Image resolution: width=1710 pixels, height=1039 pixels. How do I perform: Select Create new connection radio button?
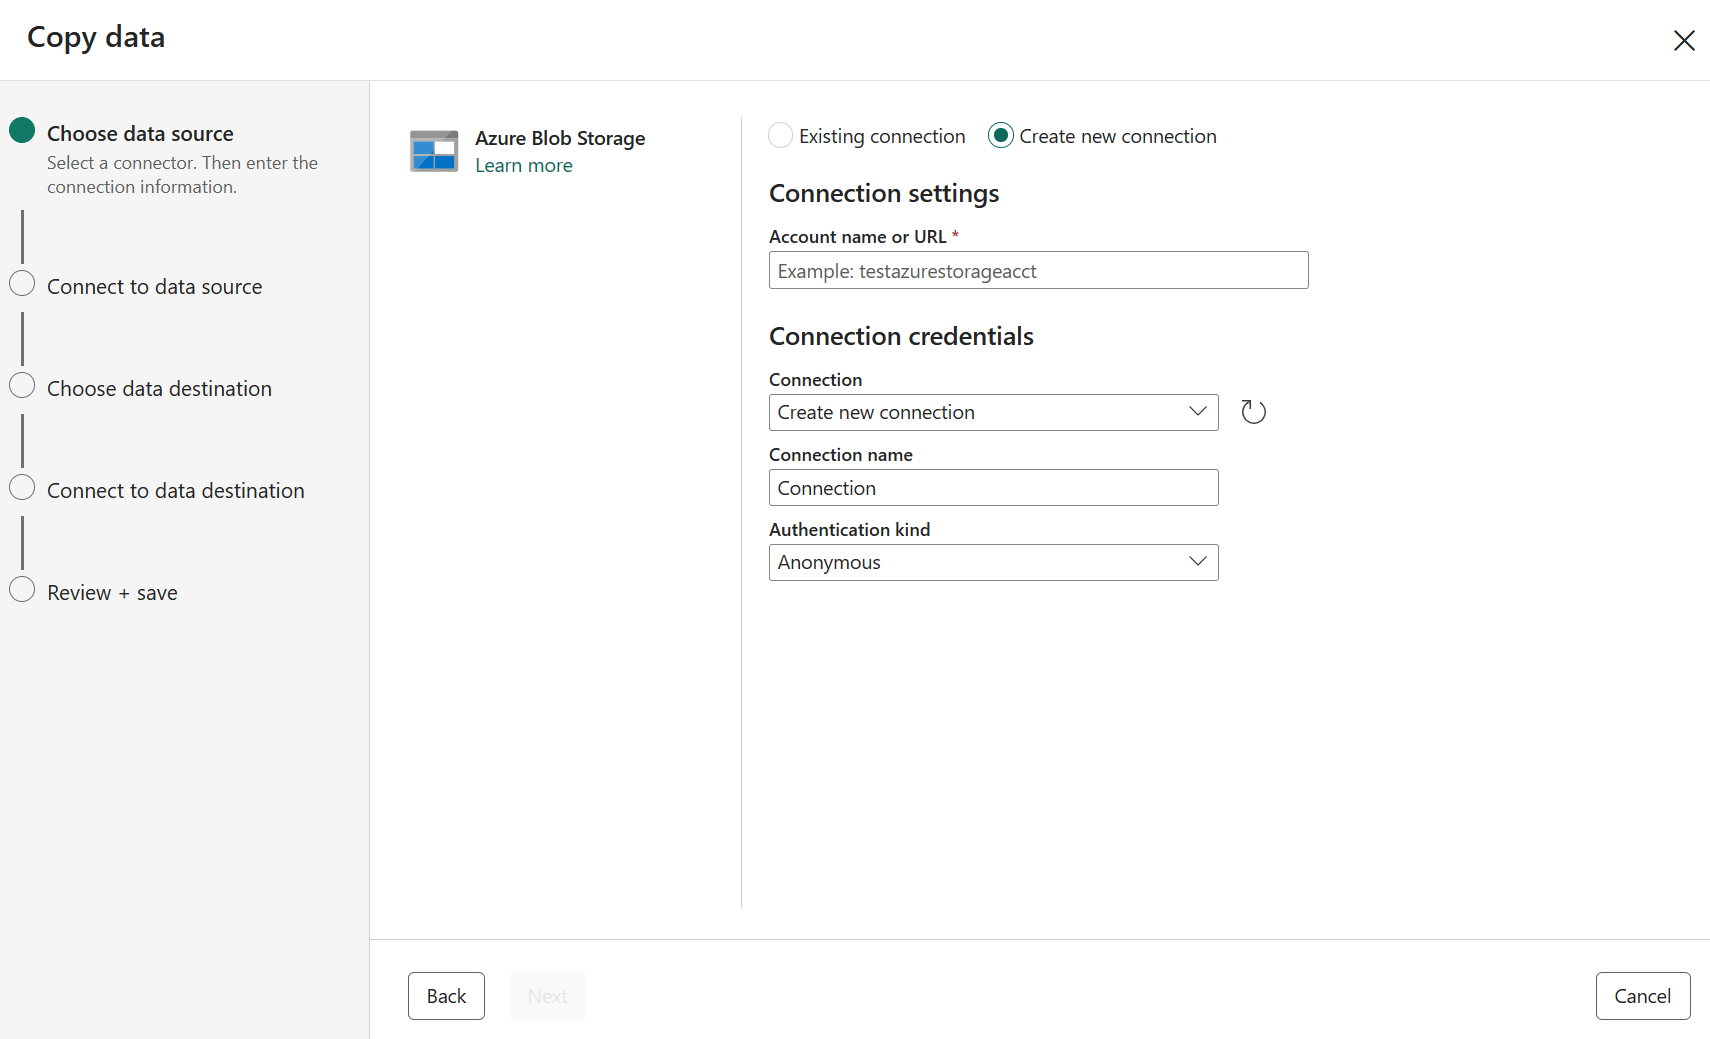tap(1001, 135)
